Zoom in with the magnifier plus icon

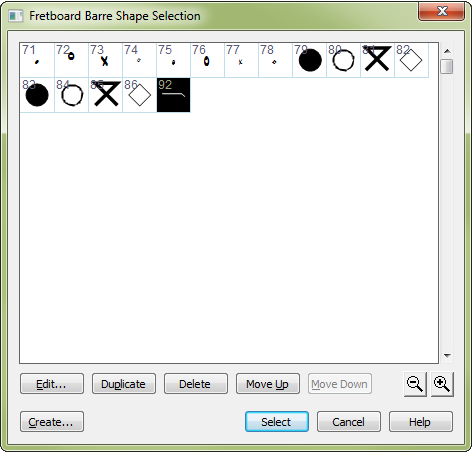(442, 384)
